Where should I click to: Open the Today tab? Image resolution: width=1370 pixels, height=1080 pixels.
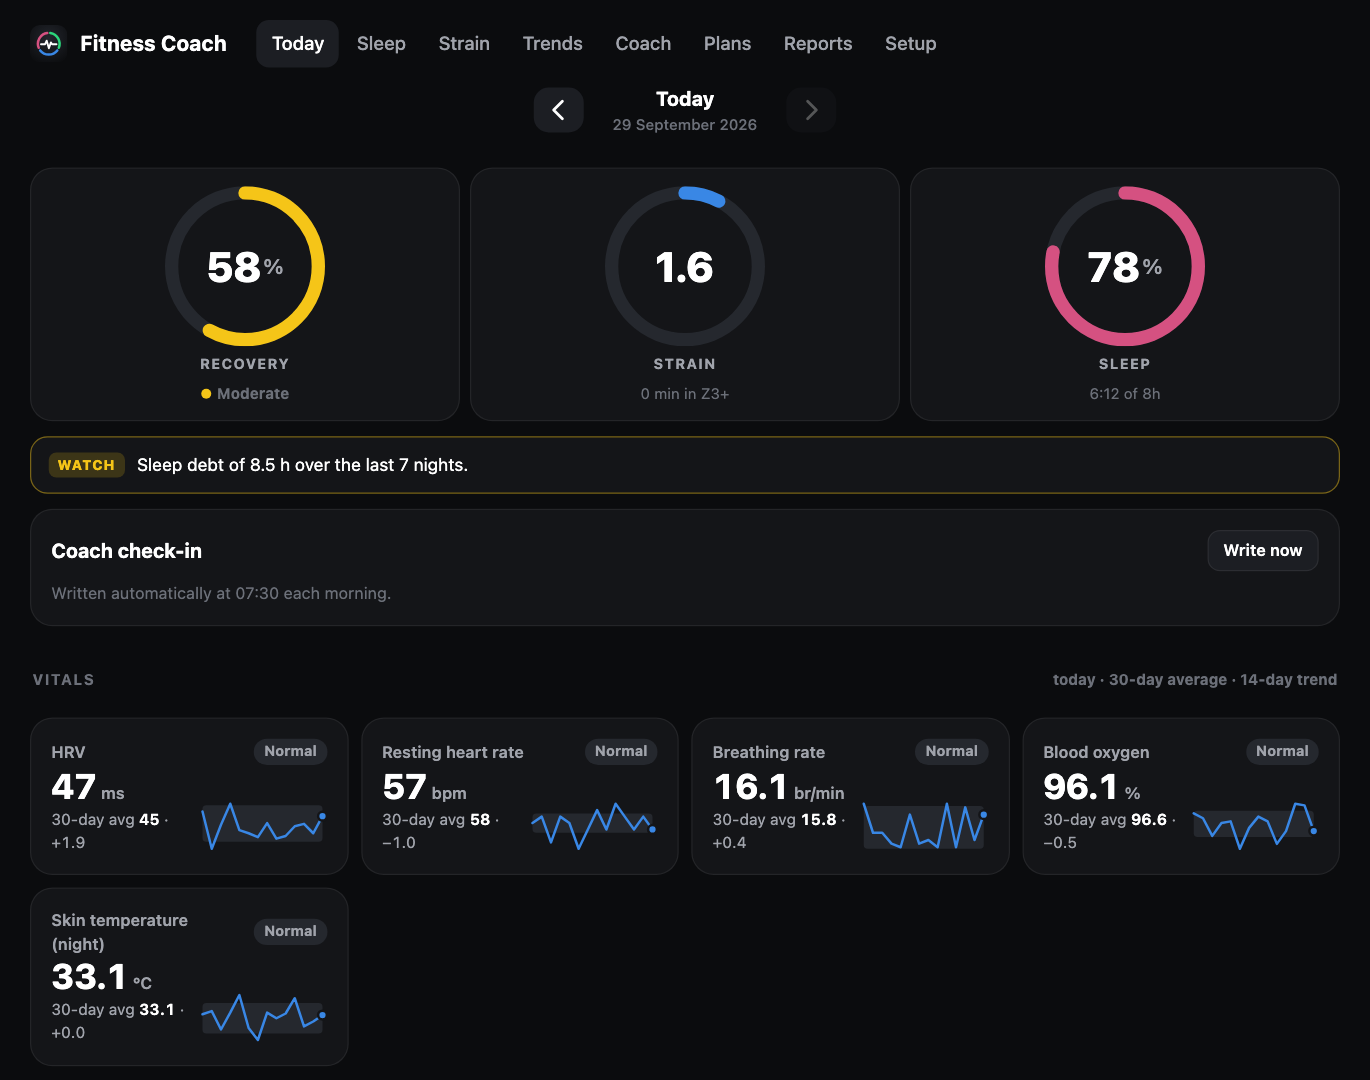click(298, 44)
